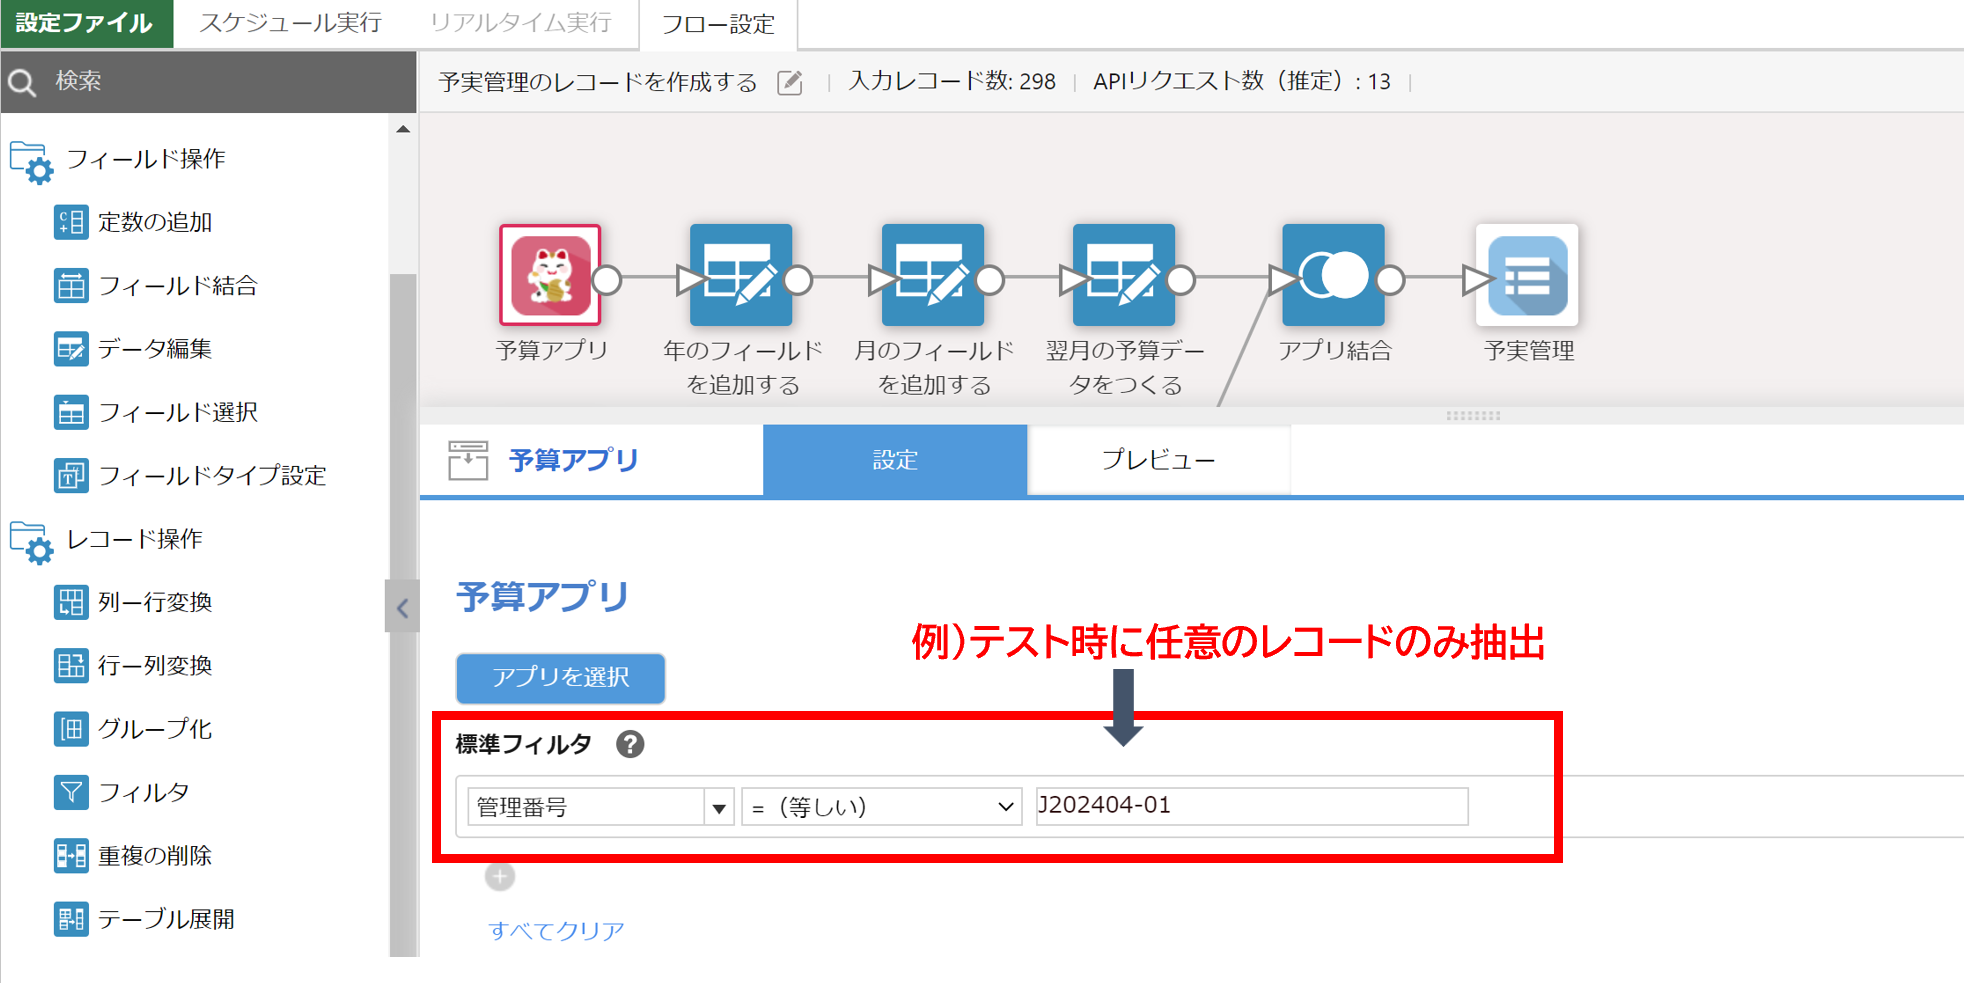Select the 重複の削除 icon
The image size is (1964, 983).
[69, 856]
